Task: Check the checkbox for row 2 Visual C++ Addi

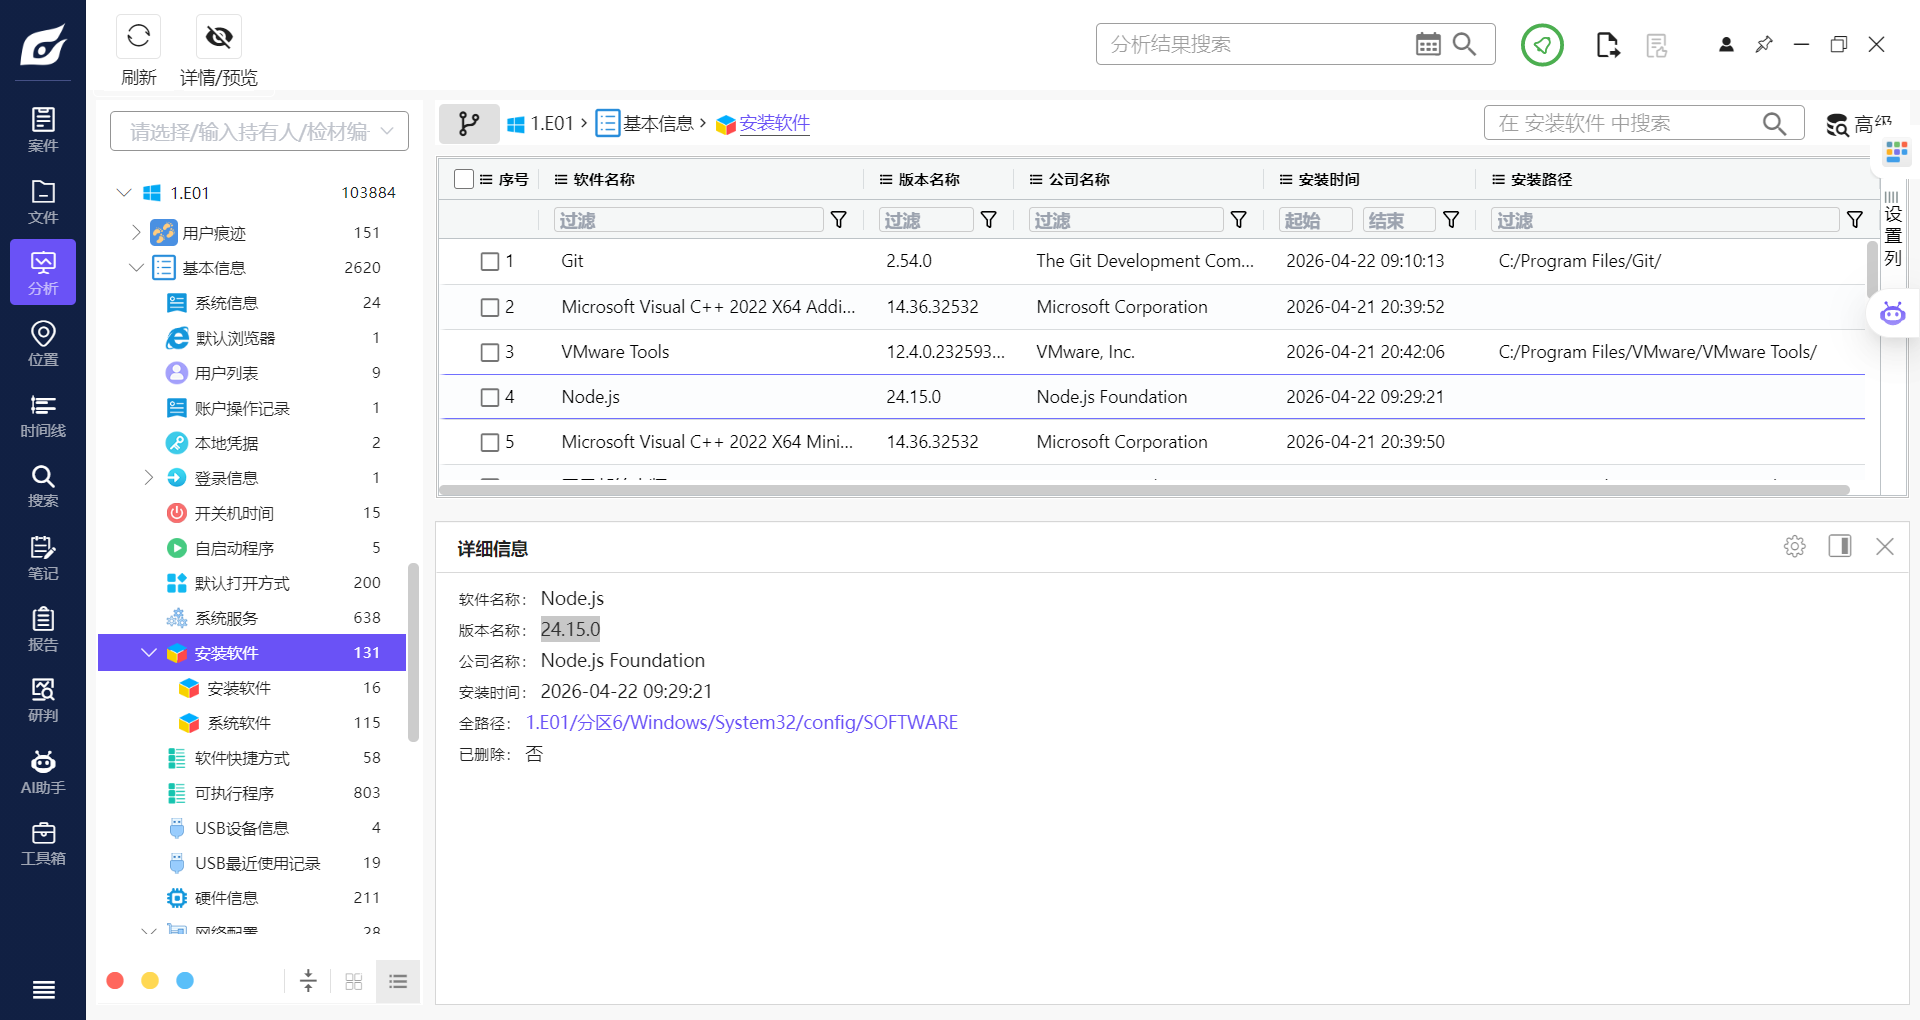Action: pos(490,308)
